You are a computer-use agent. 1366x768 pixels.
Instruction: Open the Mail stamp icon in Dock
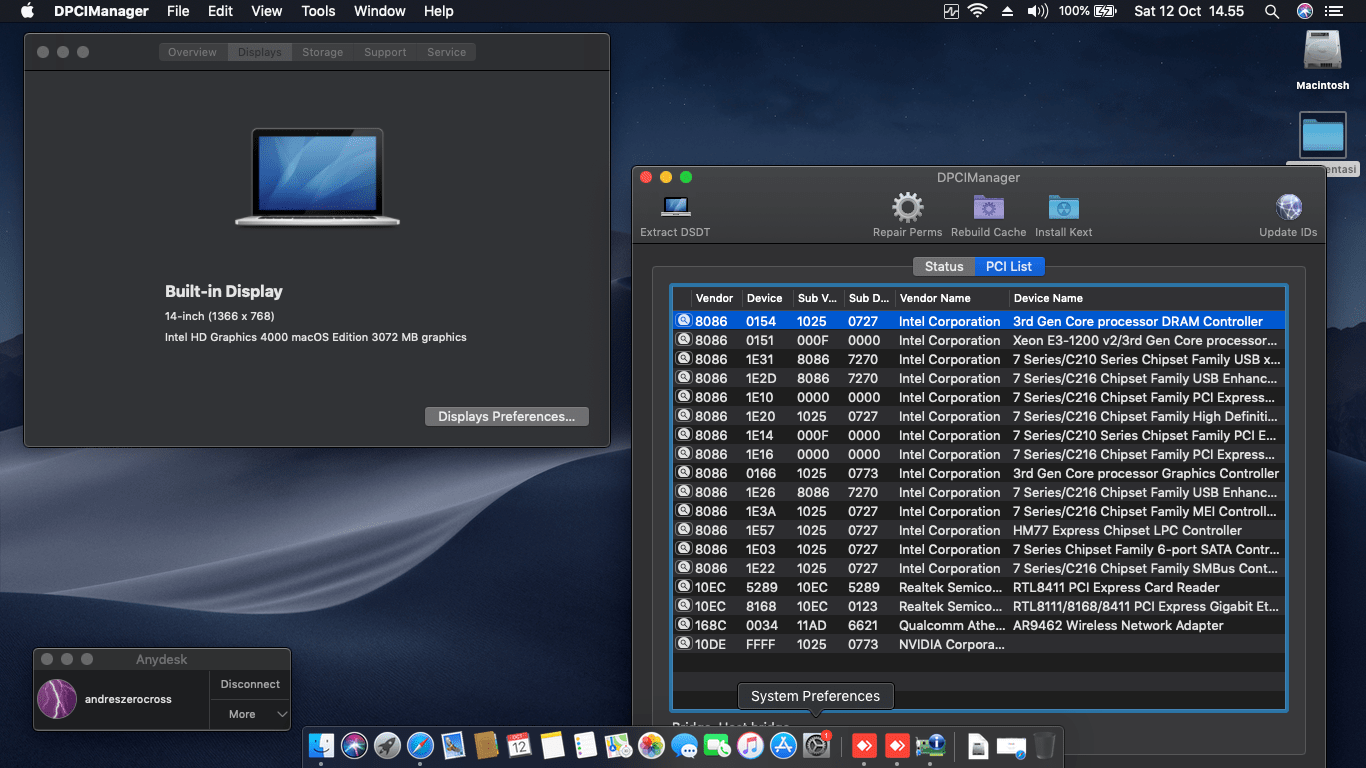tap(453, 745)
